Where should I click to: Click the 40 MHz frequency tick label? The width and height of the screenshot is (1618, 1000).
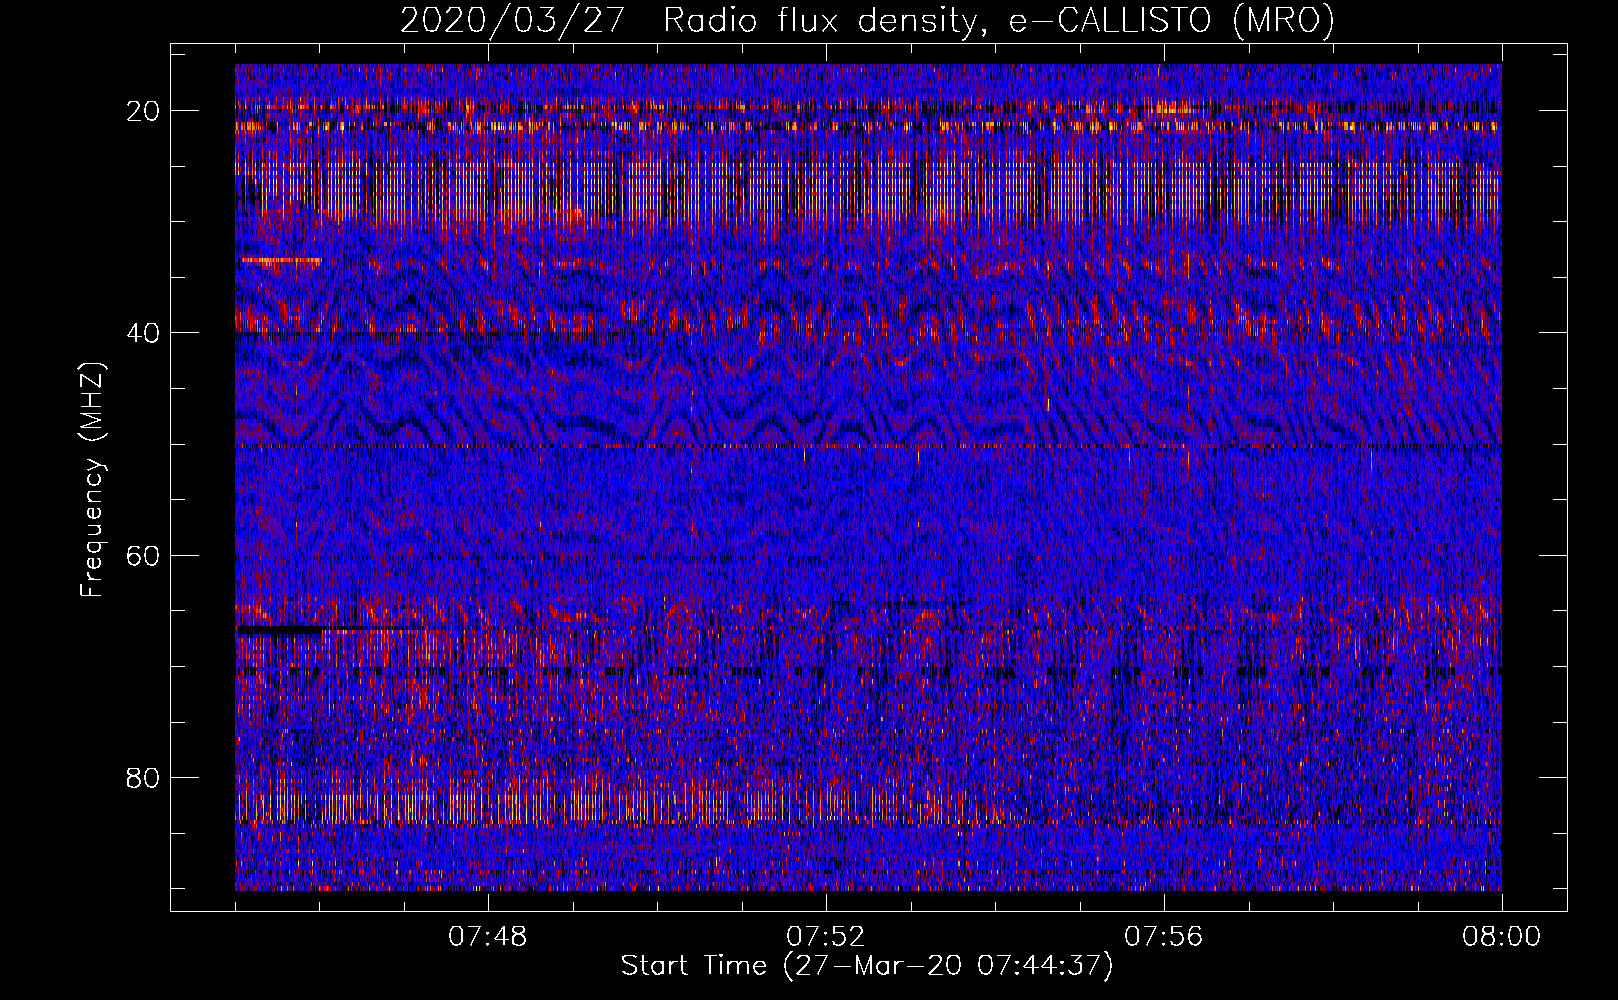(144, 333)
